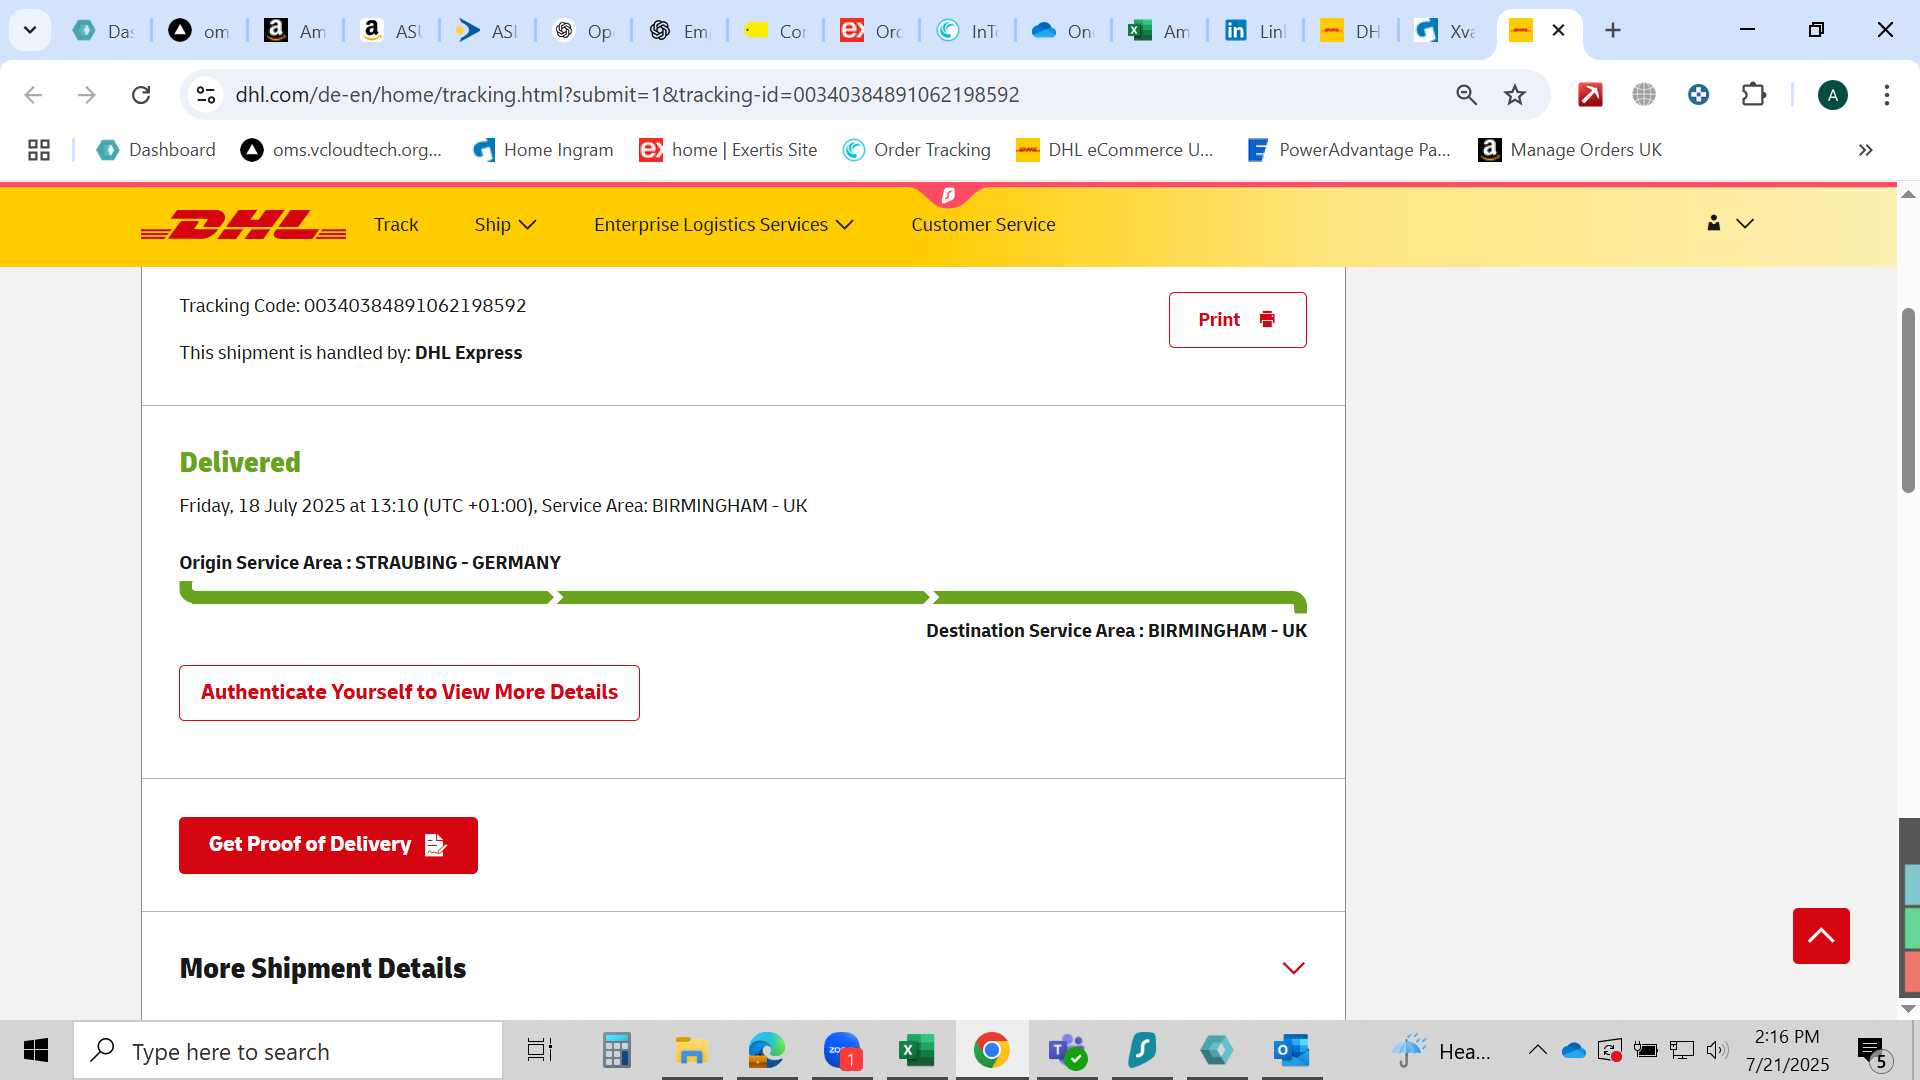1920x1080 pixels.
Task: Expand Enterprise Logistics Services menu
Action: [723, 225]
